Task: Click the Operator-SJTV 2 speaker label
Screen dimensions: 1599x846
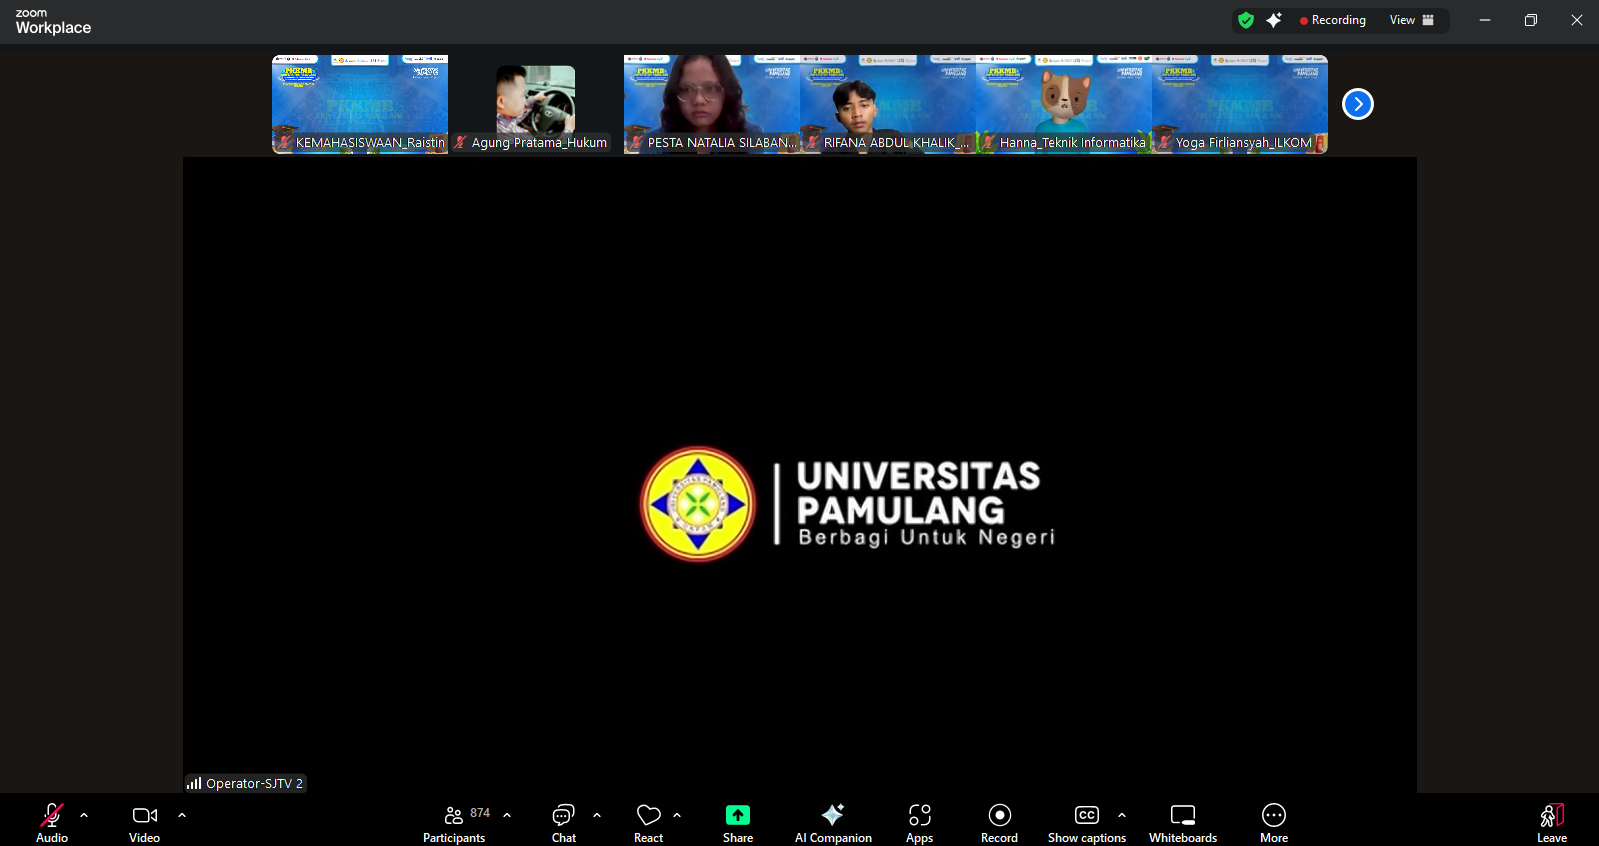Action: (245, 783)
